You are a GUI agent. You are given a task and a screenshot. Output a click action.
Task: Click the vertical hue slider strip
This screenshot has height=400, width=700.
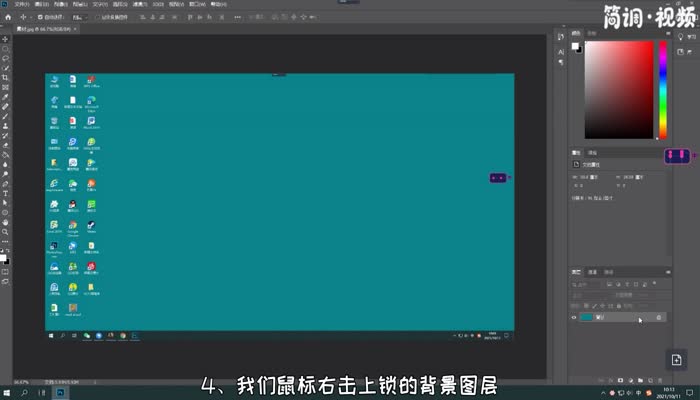point(663,90)
